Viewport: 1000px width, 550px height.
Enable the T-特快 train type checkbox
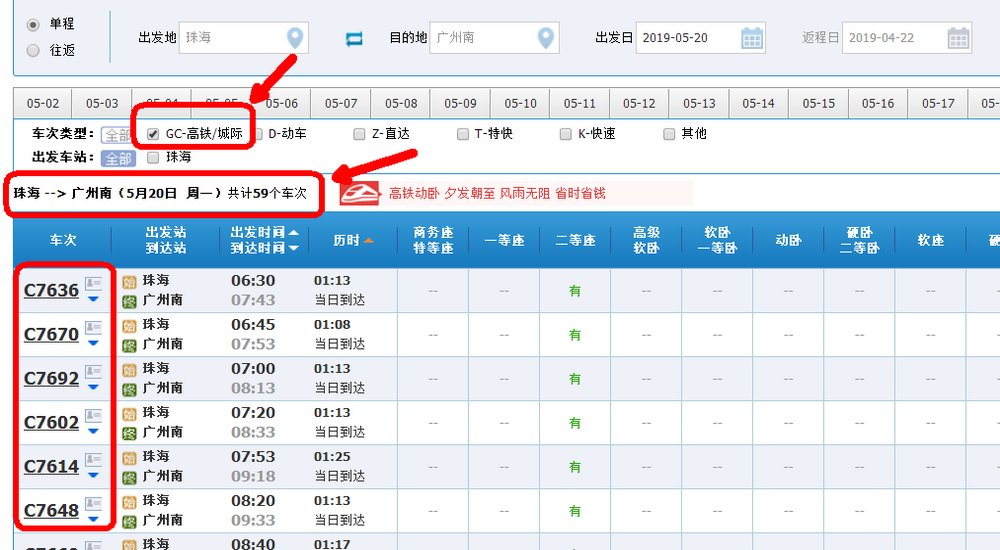coord(463,134)
